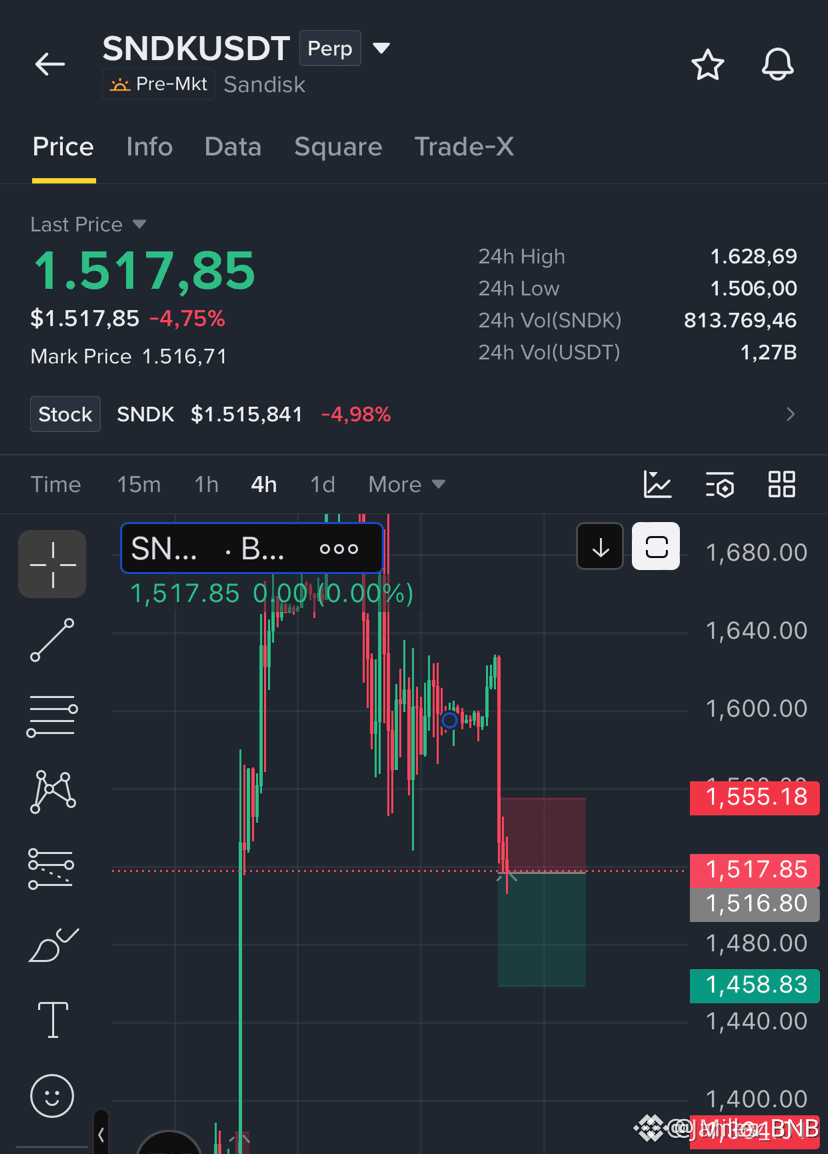Screen dimensions: 828x1154
Task: Open the Trade-X tab
Action: click(464, 146)
